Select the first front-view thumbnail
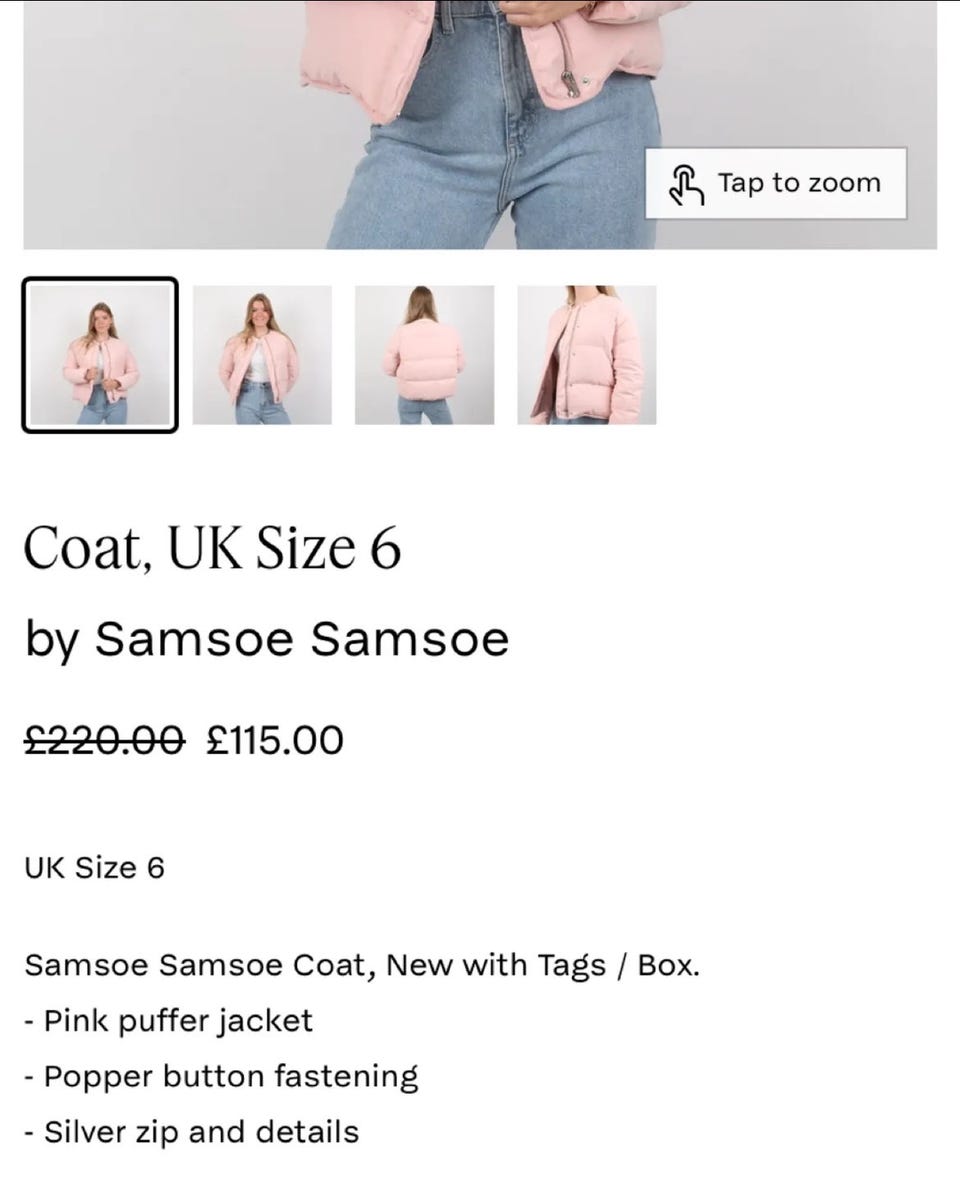This screenshot has height=1202, width=960. (x=100, y=355)
